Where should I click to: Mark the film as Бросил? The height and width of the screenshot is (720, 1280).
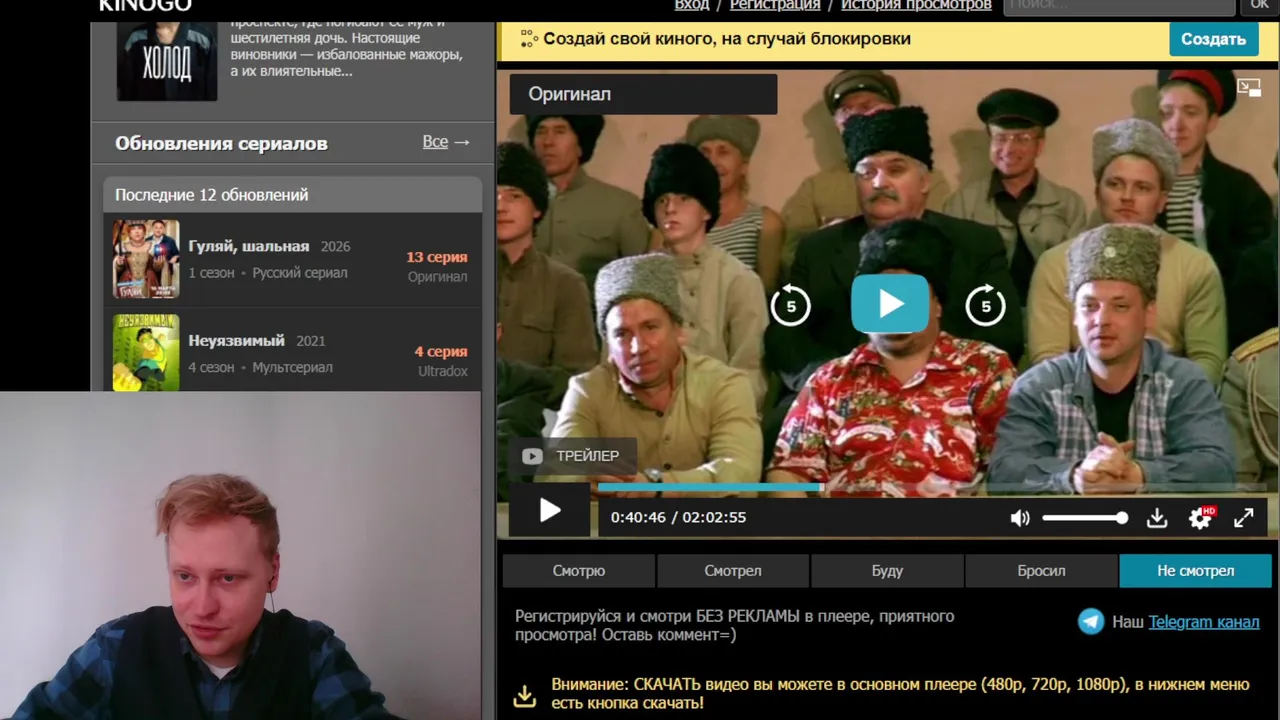point(1041,571)
